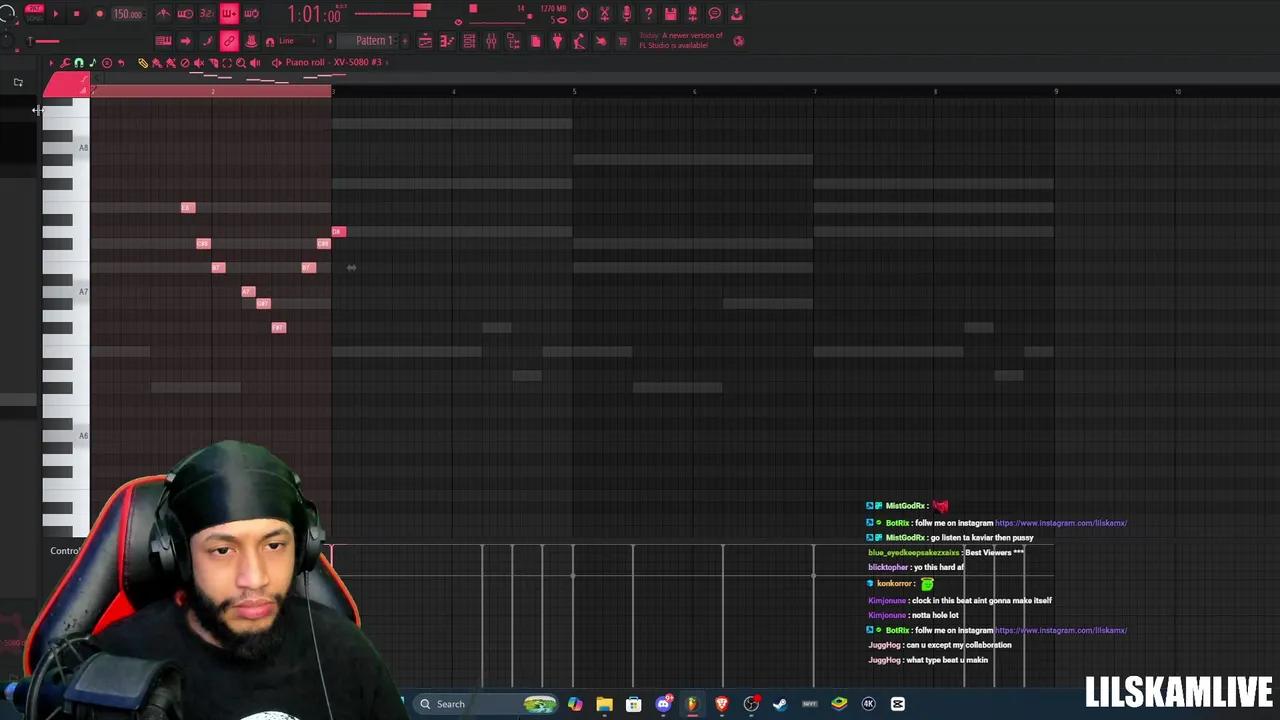Click bar 5 on the timeline ruler
Viewport: 1280px width, 720px height.
click(x=574, y=92)
